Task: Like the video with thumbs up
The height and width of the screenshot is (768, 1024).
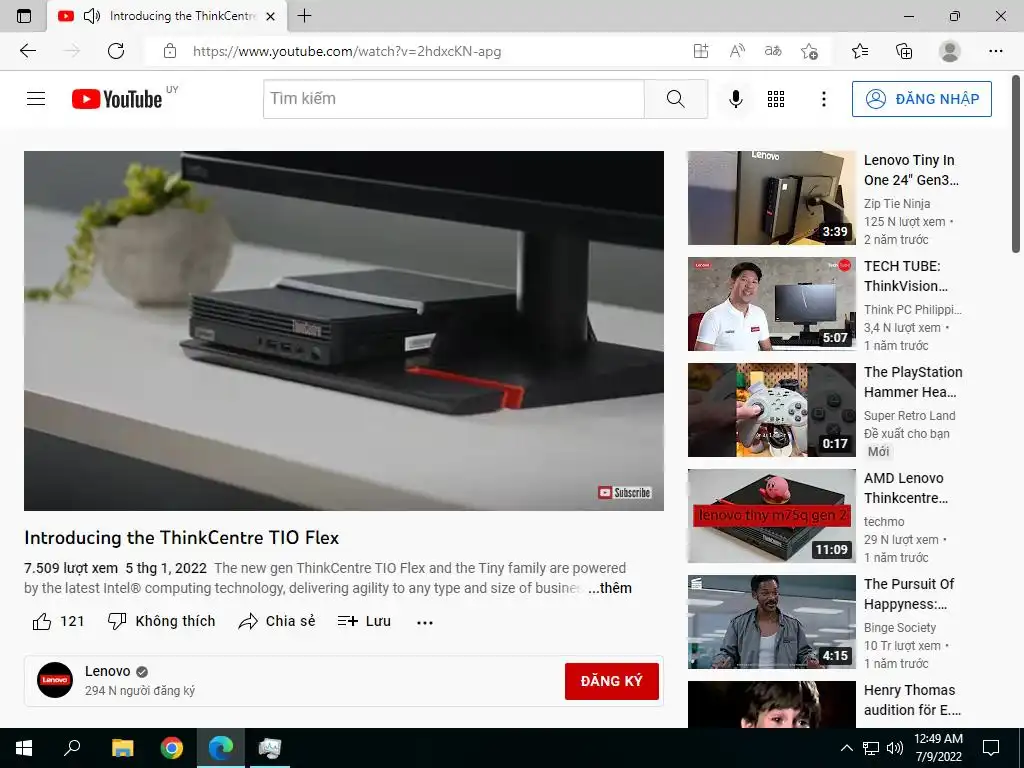Action: click(x=58, y=621)
